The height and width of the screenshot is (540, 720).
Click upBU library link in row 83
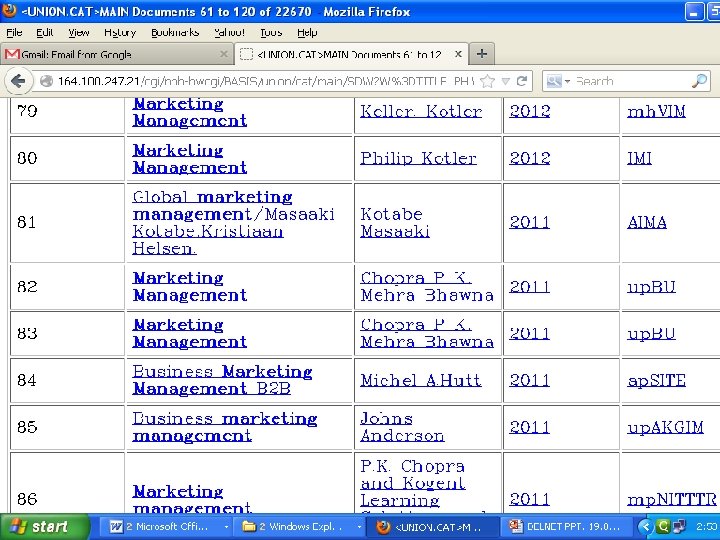[652, 334]
